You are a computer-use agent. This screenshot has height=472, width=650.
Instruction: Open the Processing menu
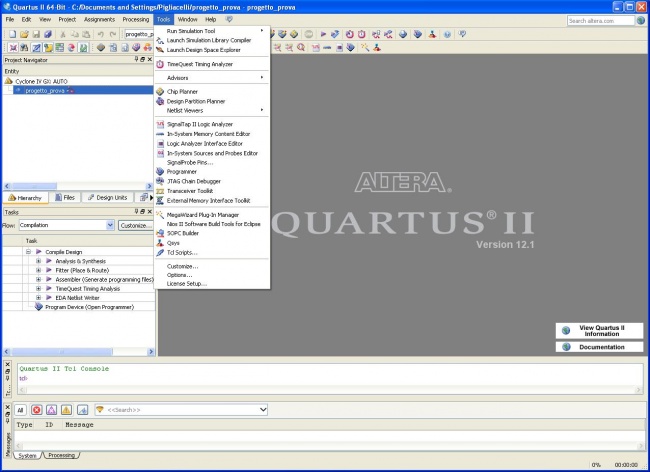(x=136, y=19)
